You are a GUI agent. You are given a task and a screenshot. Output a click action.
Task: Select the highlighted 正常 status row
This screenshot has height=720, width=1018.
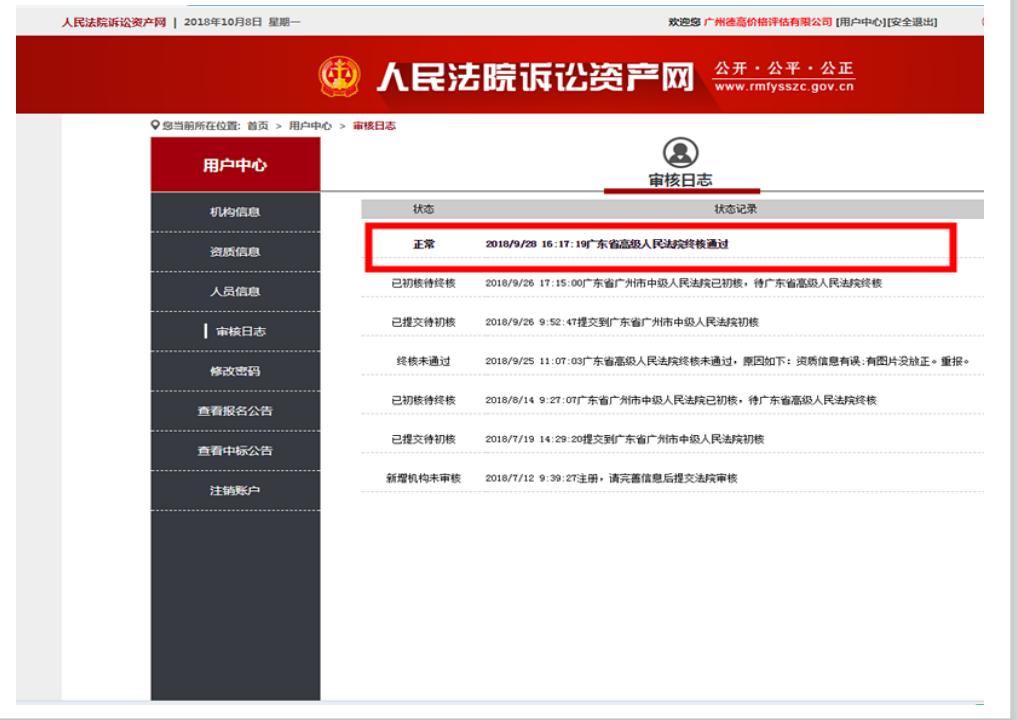[x=661, y=244]
